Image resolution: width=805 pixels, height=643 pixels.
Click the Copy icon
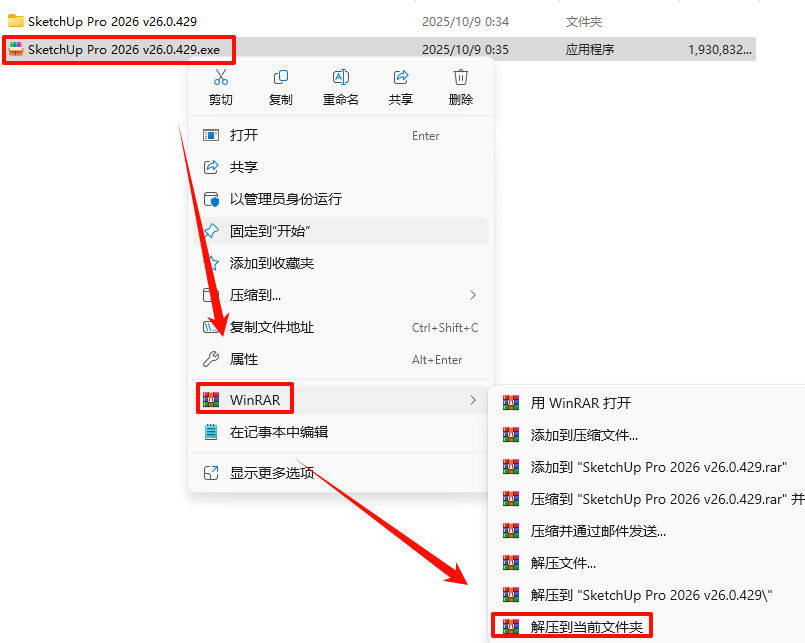click(x=281, y=78)
